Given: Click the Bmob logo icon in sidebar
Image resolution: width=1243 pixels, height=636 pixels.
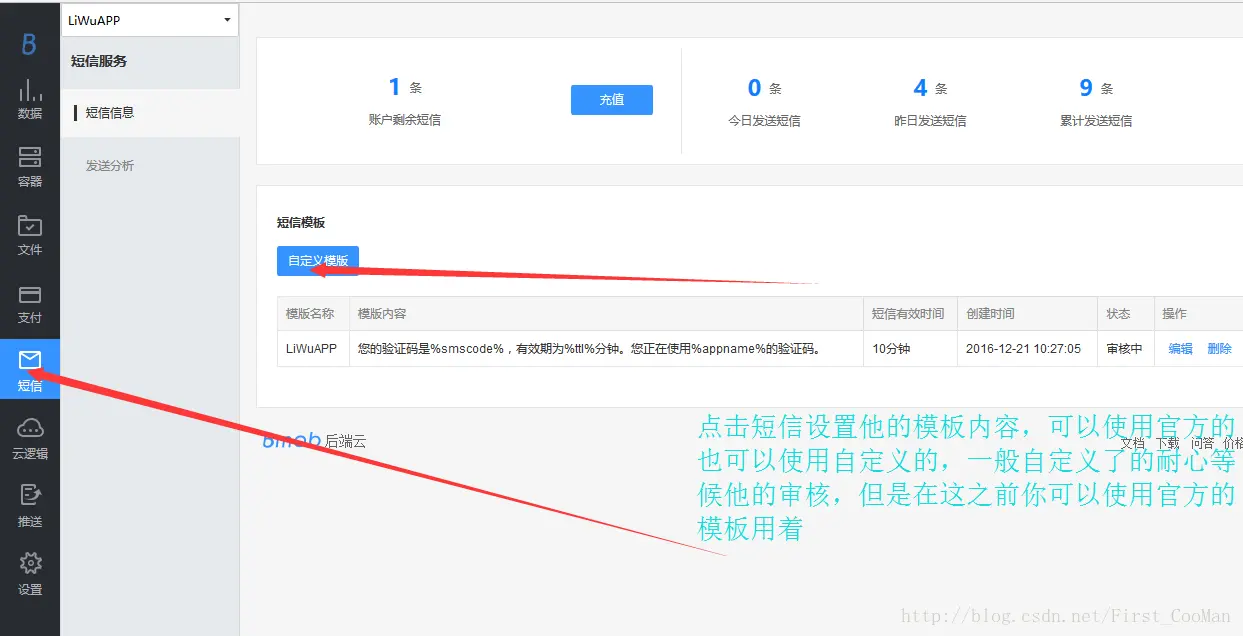Looking at the screenshot, I should coord(29,44).
